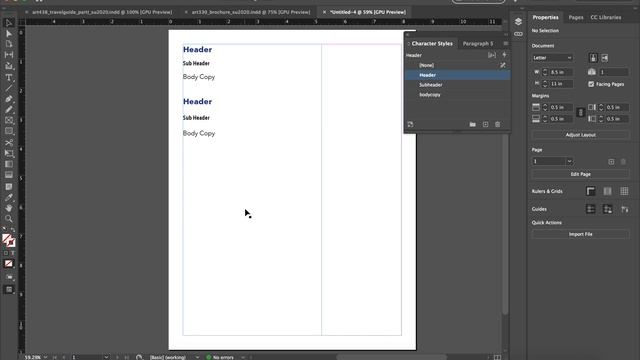Click height stepper arrows
The image size is (640, 360).
[x=545, y=84]
